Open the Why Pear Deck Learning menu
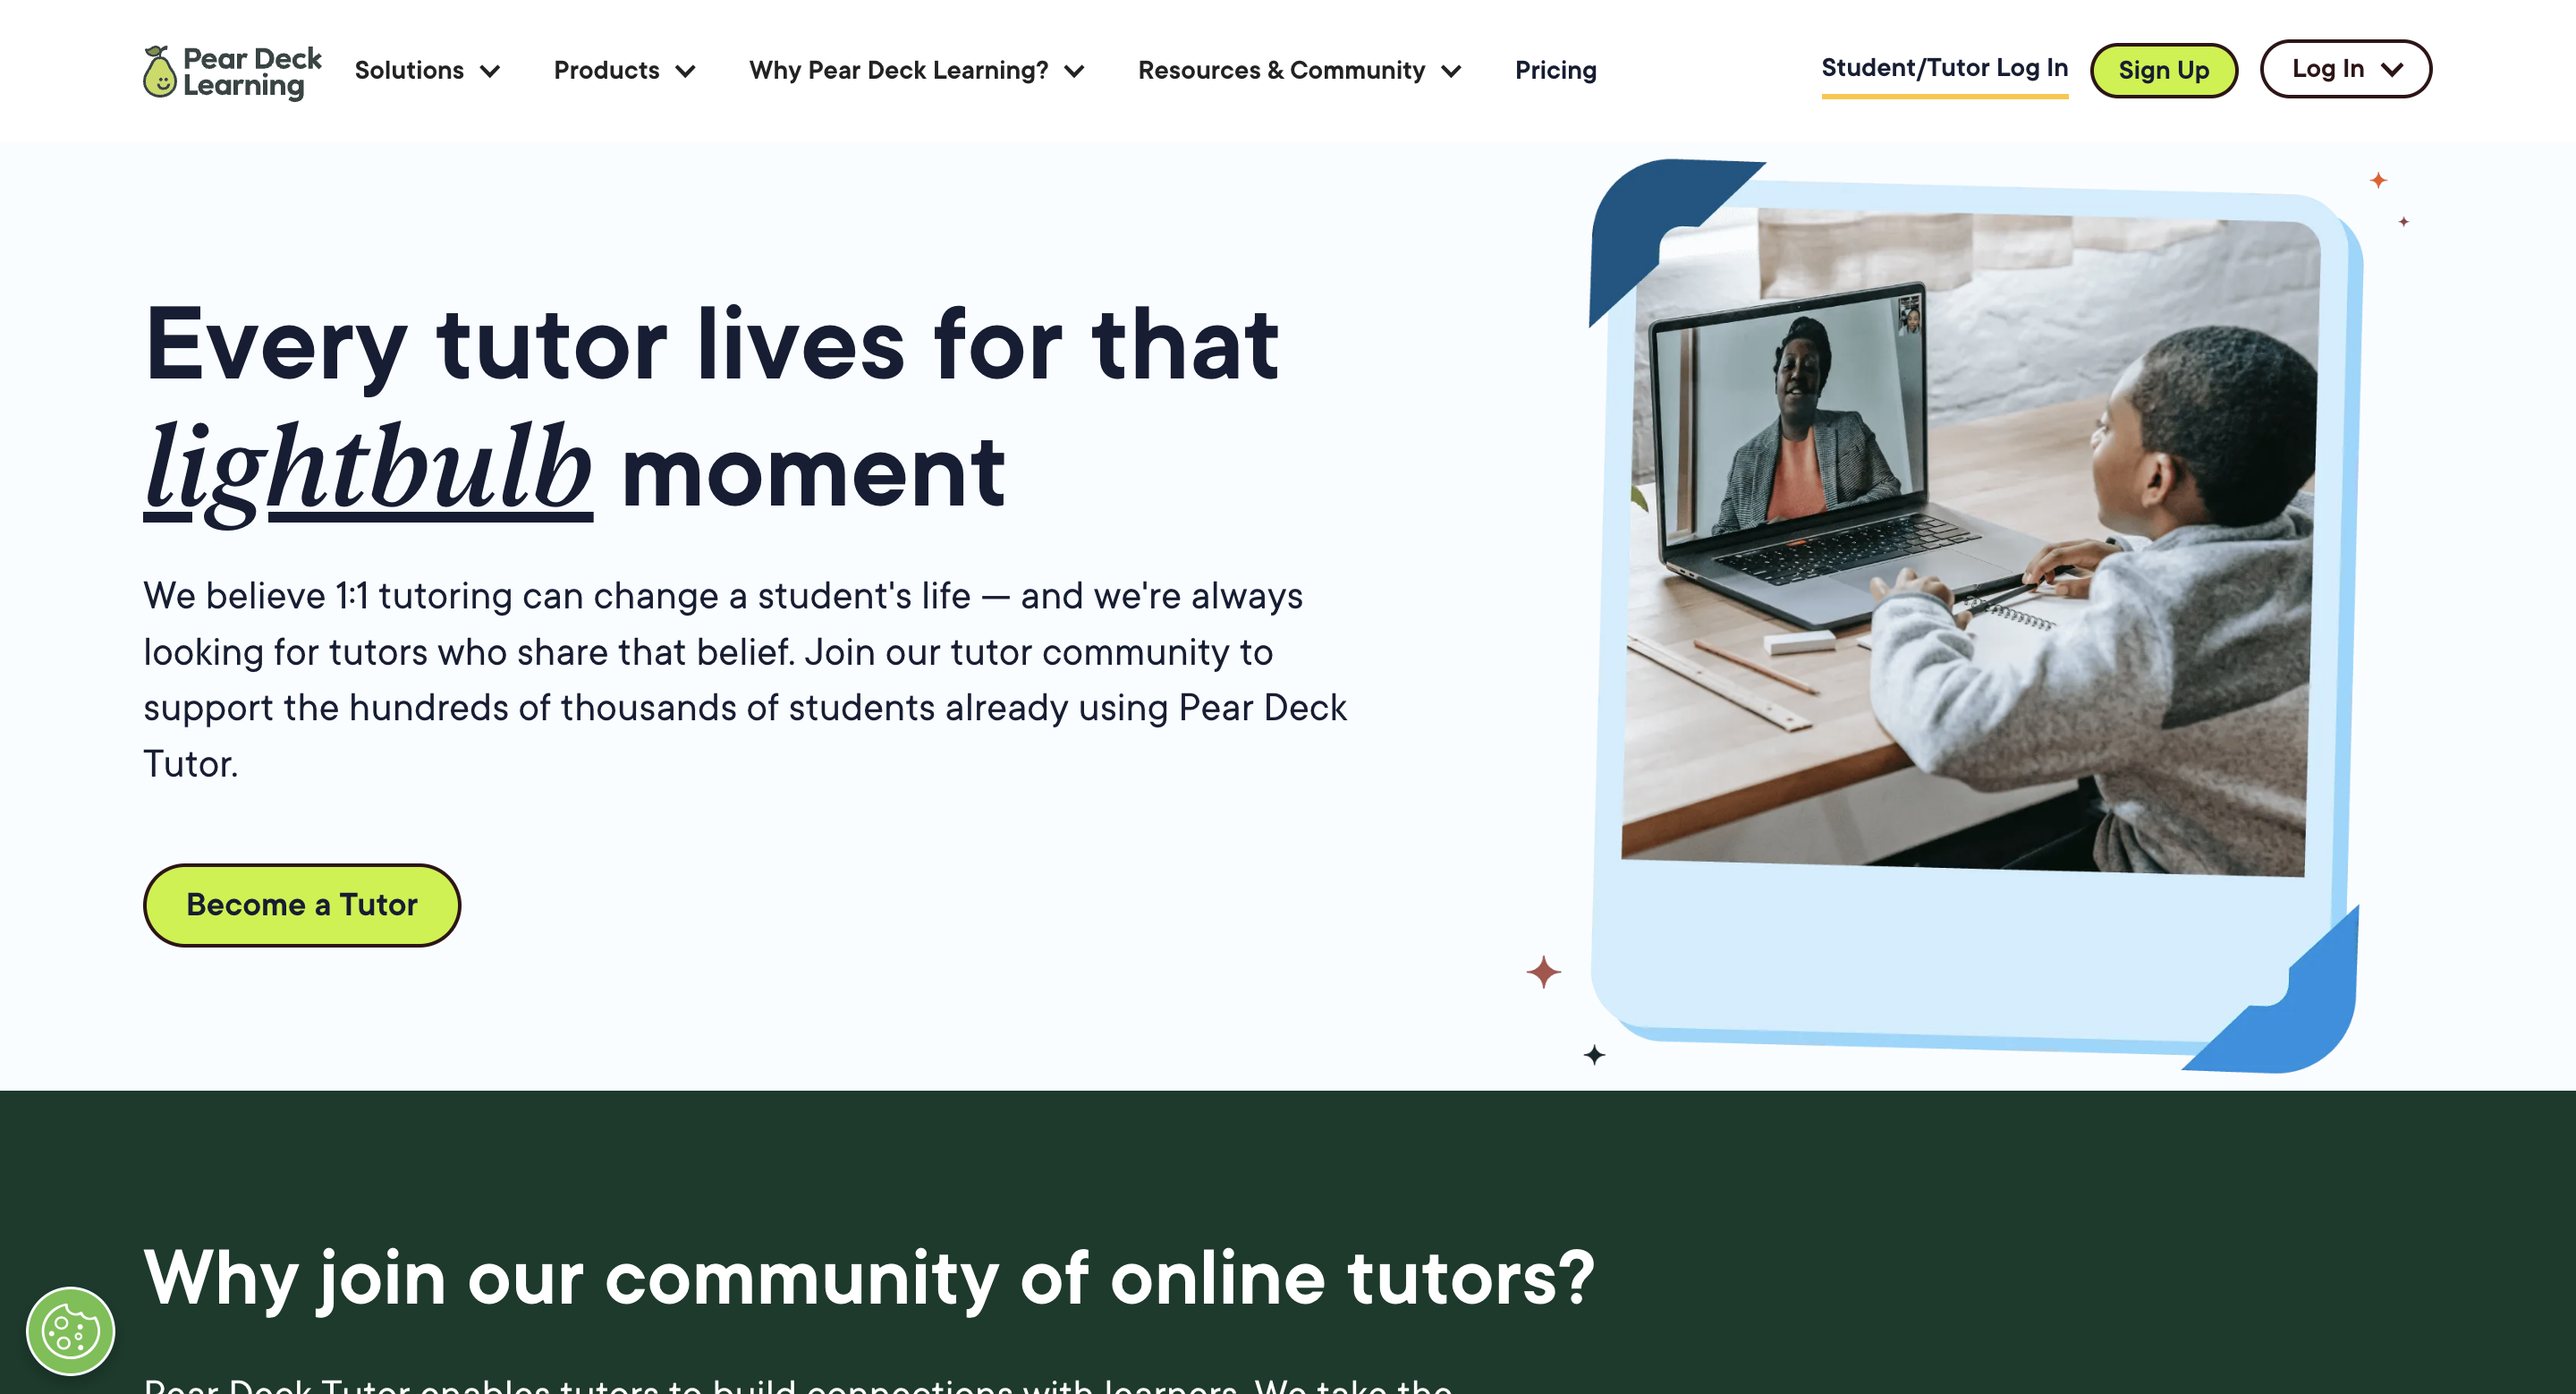This screenshot has height=1394, width=2576. (917, 71)
